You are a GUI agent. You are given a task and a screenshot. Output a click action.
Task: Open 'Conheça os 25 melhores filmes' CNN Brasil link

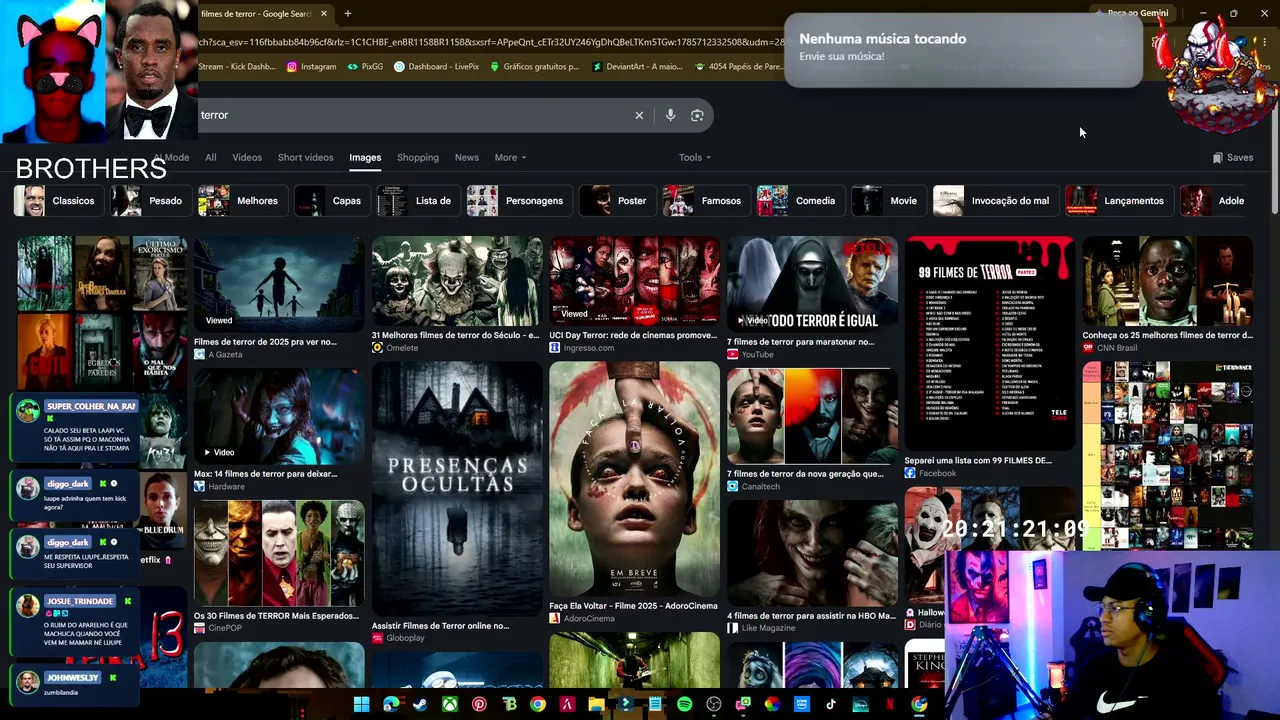pyautogui.click(x=1167, y=336)
